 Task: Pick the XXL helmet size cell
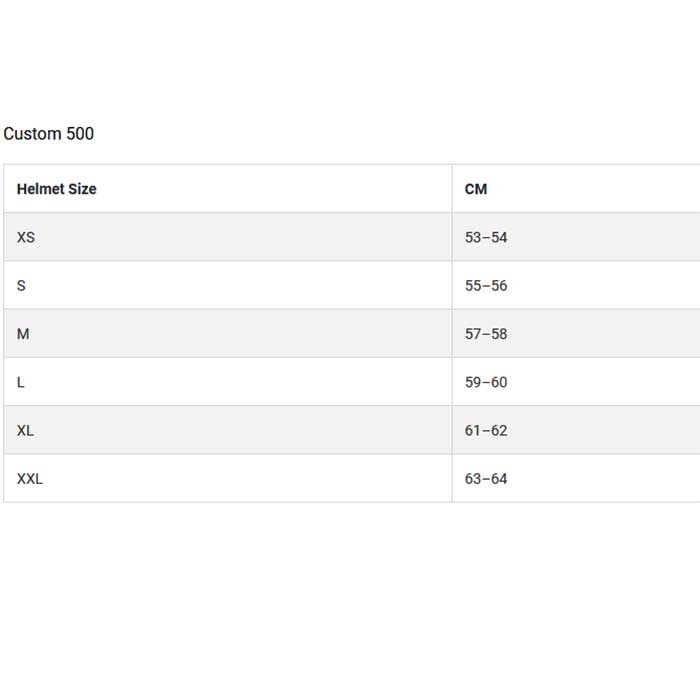[x=30, y=479]
